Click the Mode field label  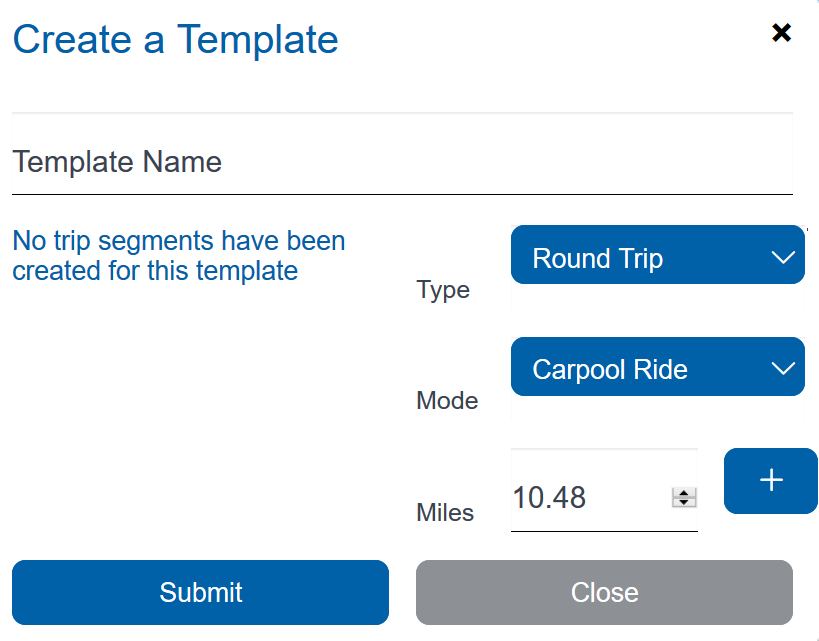coord(447,401)
